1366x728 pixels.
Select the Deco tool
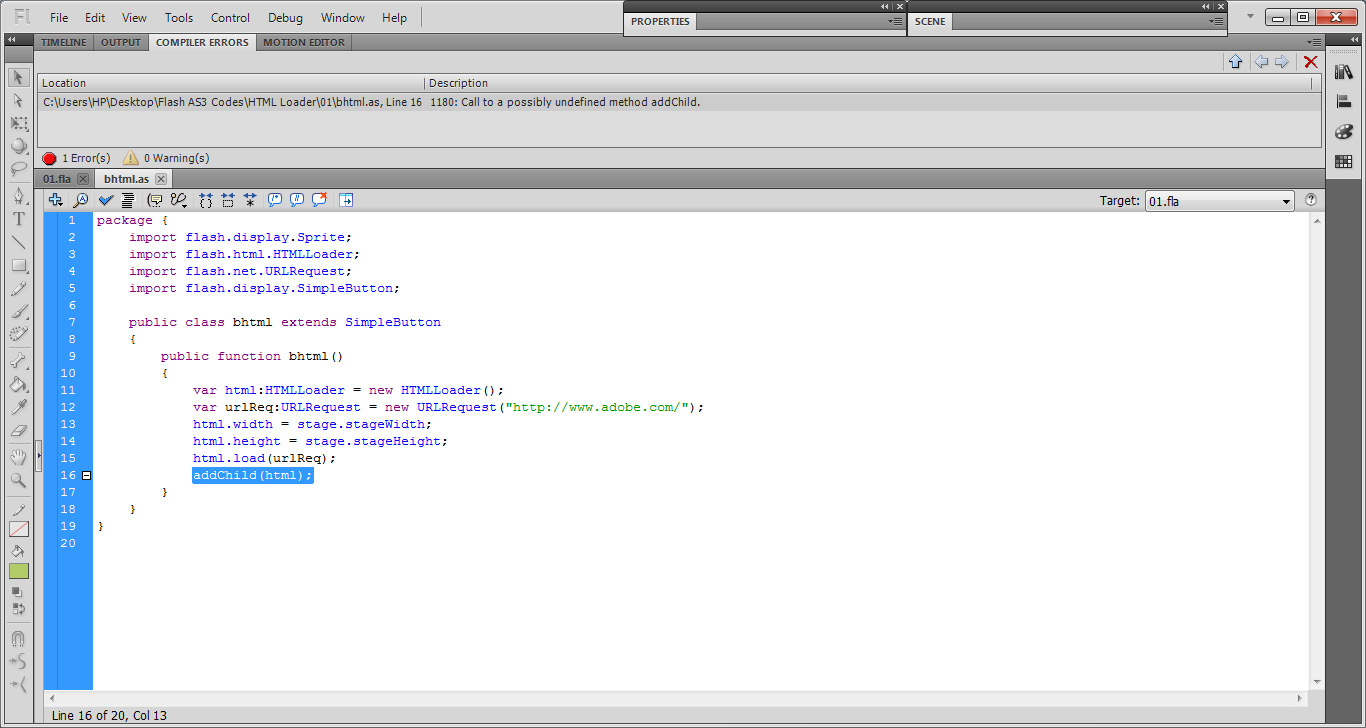coord(18,335)
